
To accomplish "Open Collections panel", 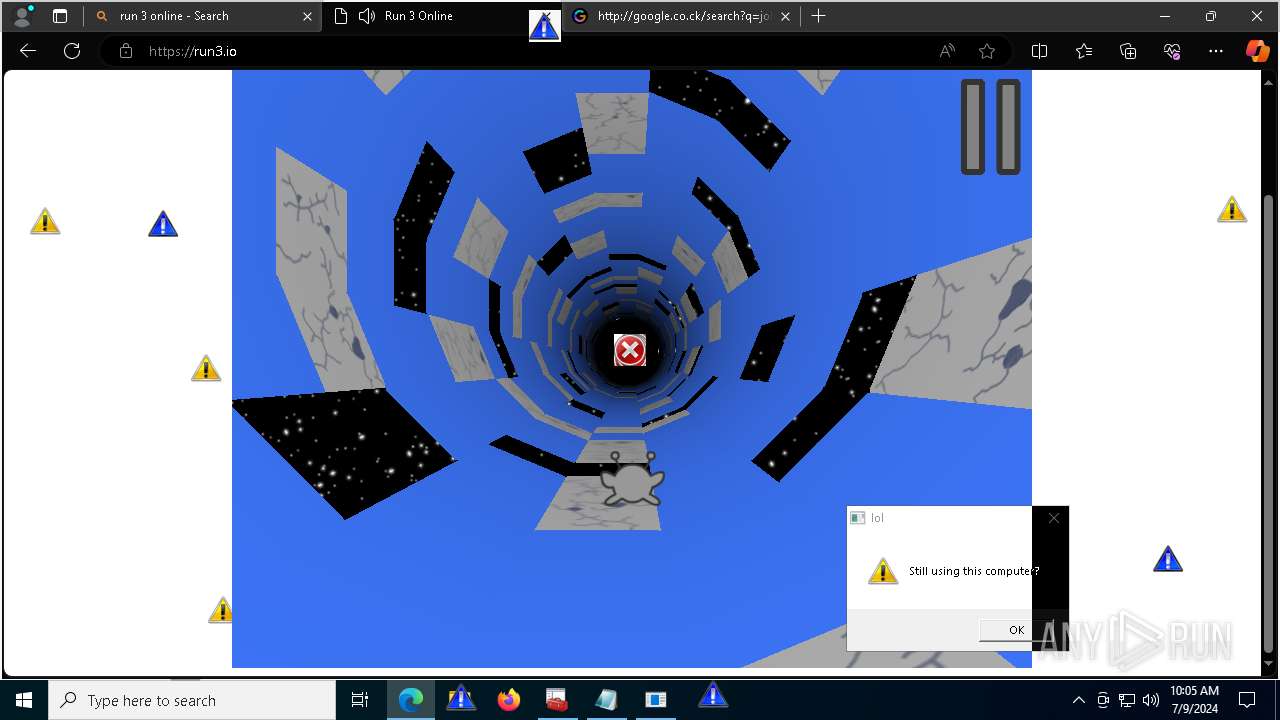I will pos(1128,51).
